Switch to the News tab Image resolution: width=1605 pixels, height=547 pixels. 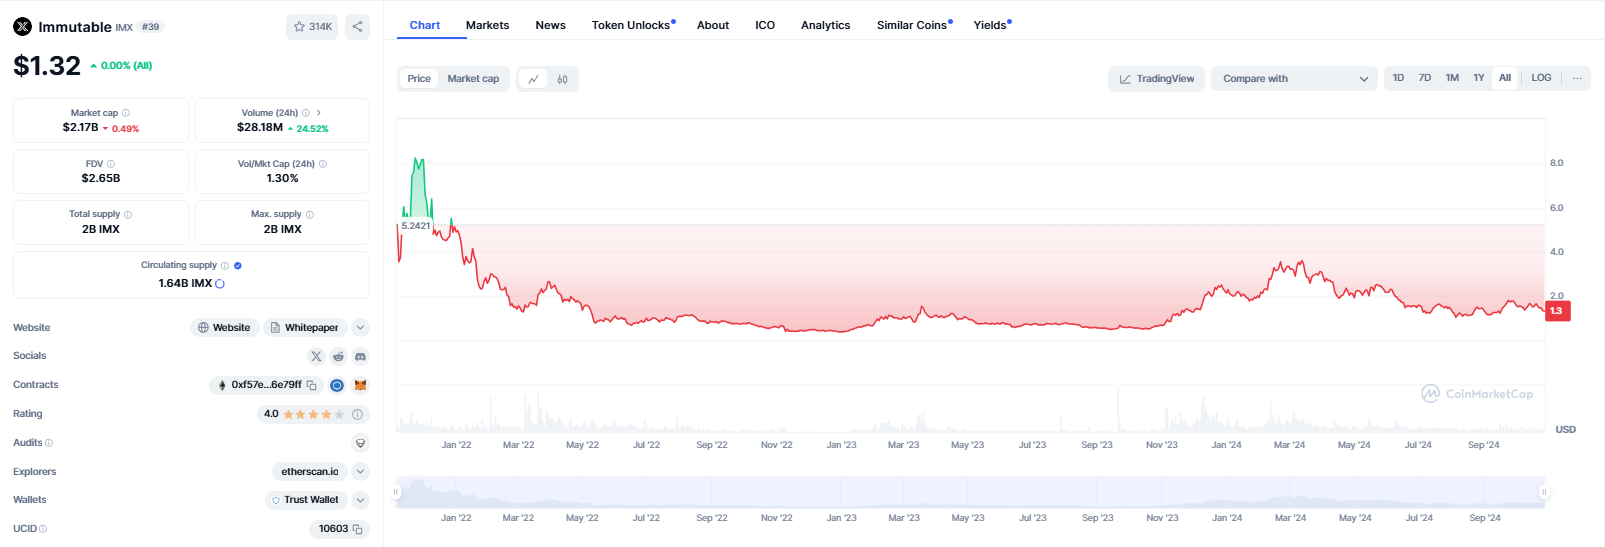pyautogui.click(x=551, y=25)
